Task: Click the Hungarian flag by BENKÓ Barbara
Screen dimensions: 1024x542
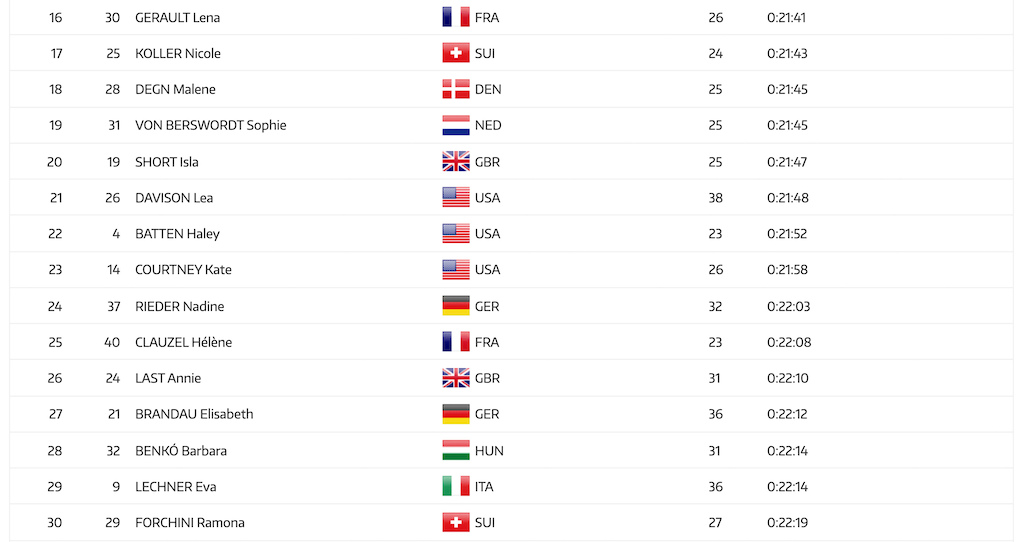Action: tap(456, 450)
